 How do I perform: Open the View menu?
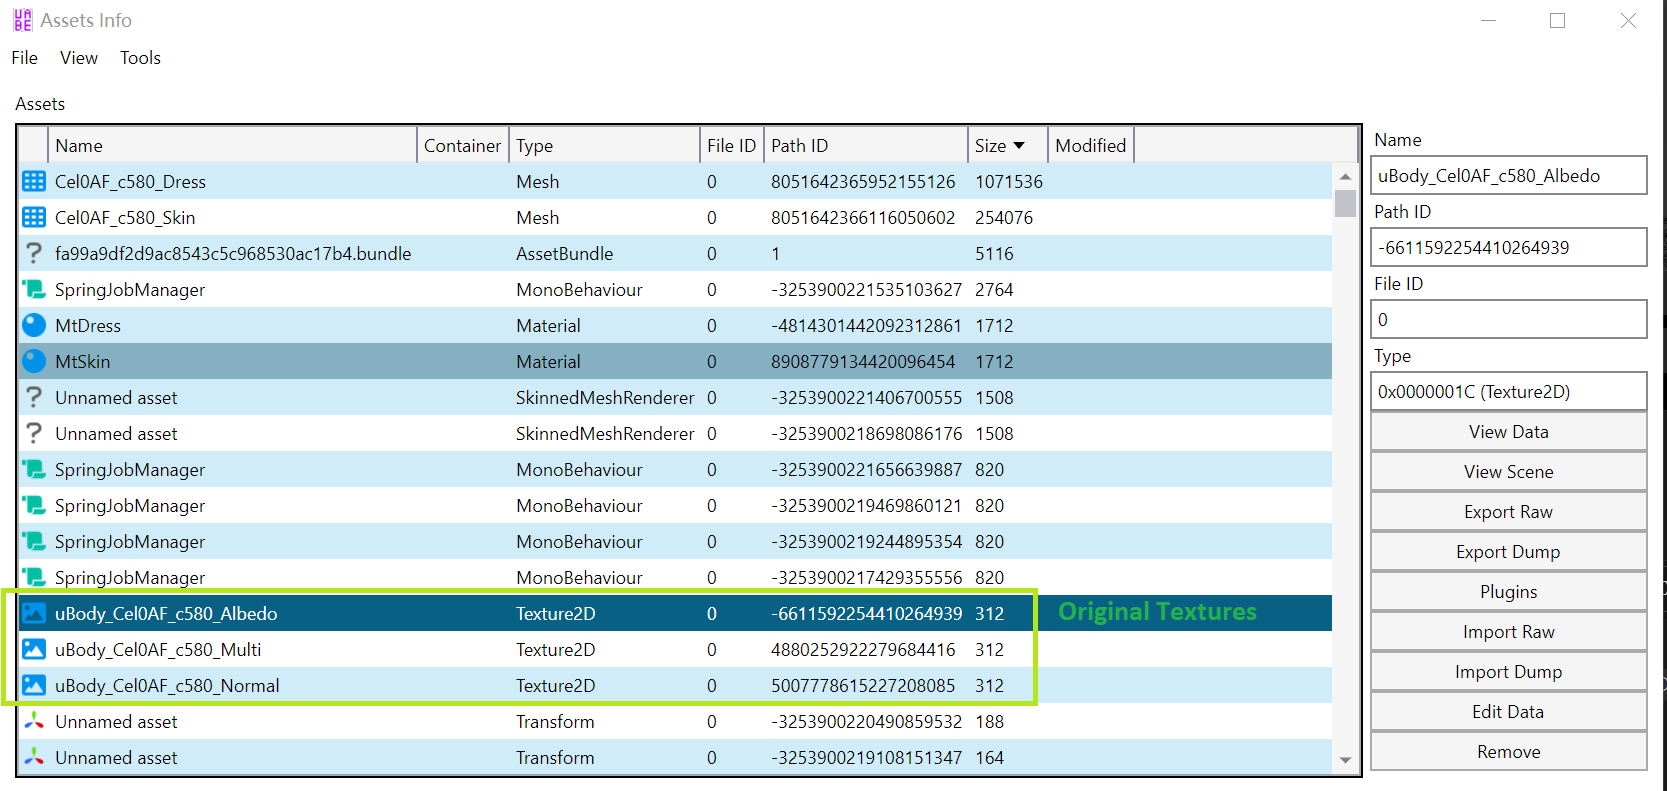(79, 58)
